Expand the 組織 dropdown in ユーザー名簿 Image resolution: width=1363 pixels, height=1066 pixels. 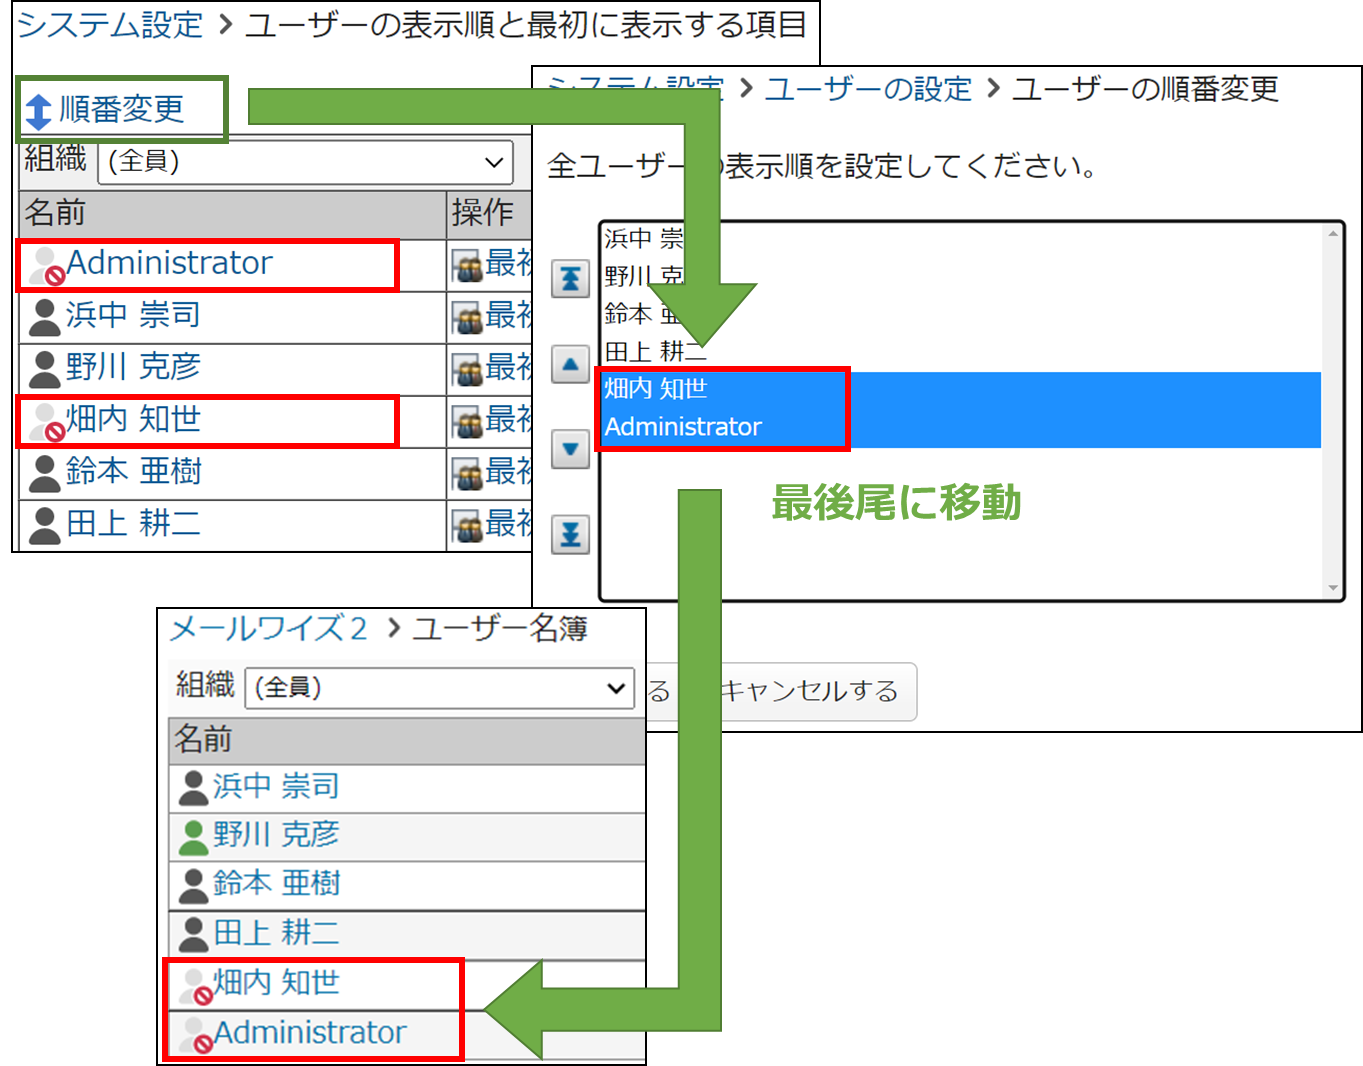pyautogui.click(x=439, y=688)
